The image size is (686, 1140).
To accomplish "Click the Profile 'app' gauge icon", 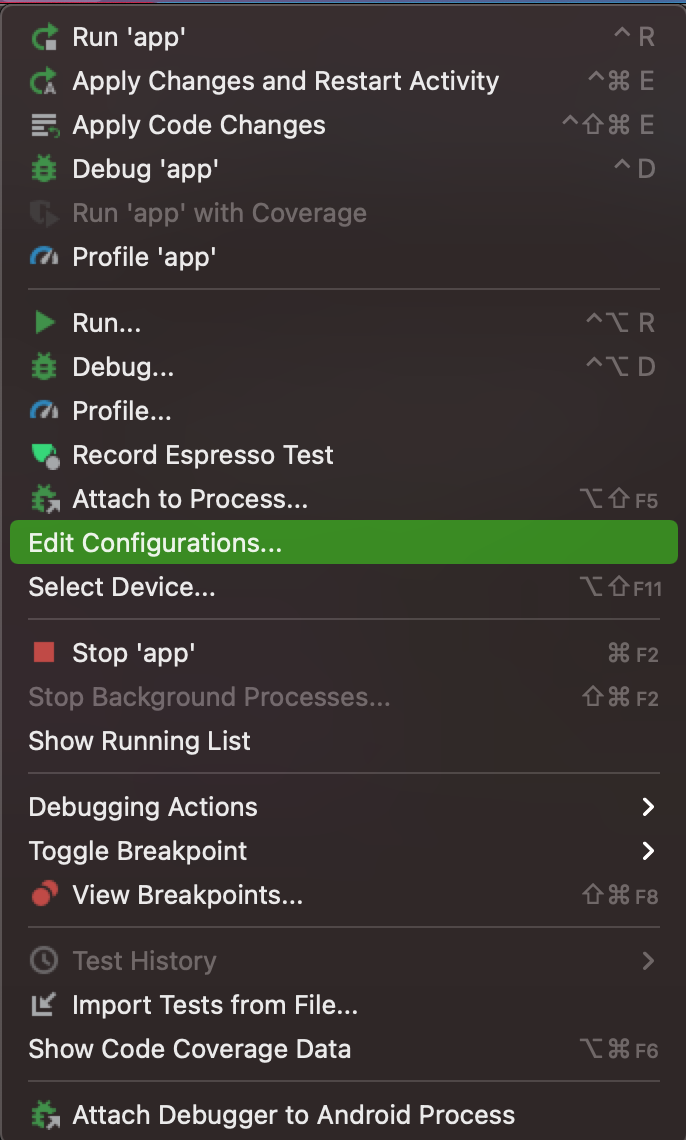I will pyautogui.click(x=44, y=258).
